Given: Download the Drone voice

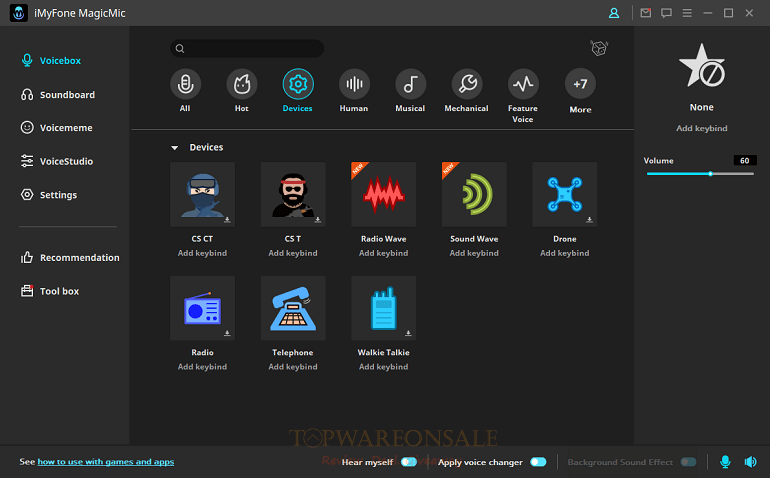Looking at the screenshot, I should 589,220.
